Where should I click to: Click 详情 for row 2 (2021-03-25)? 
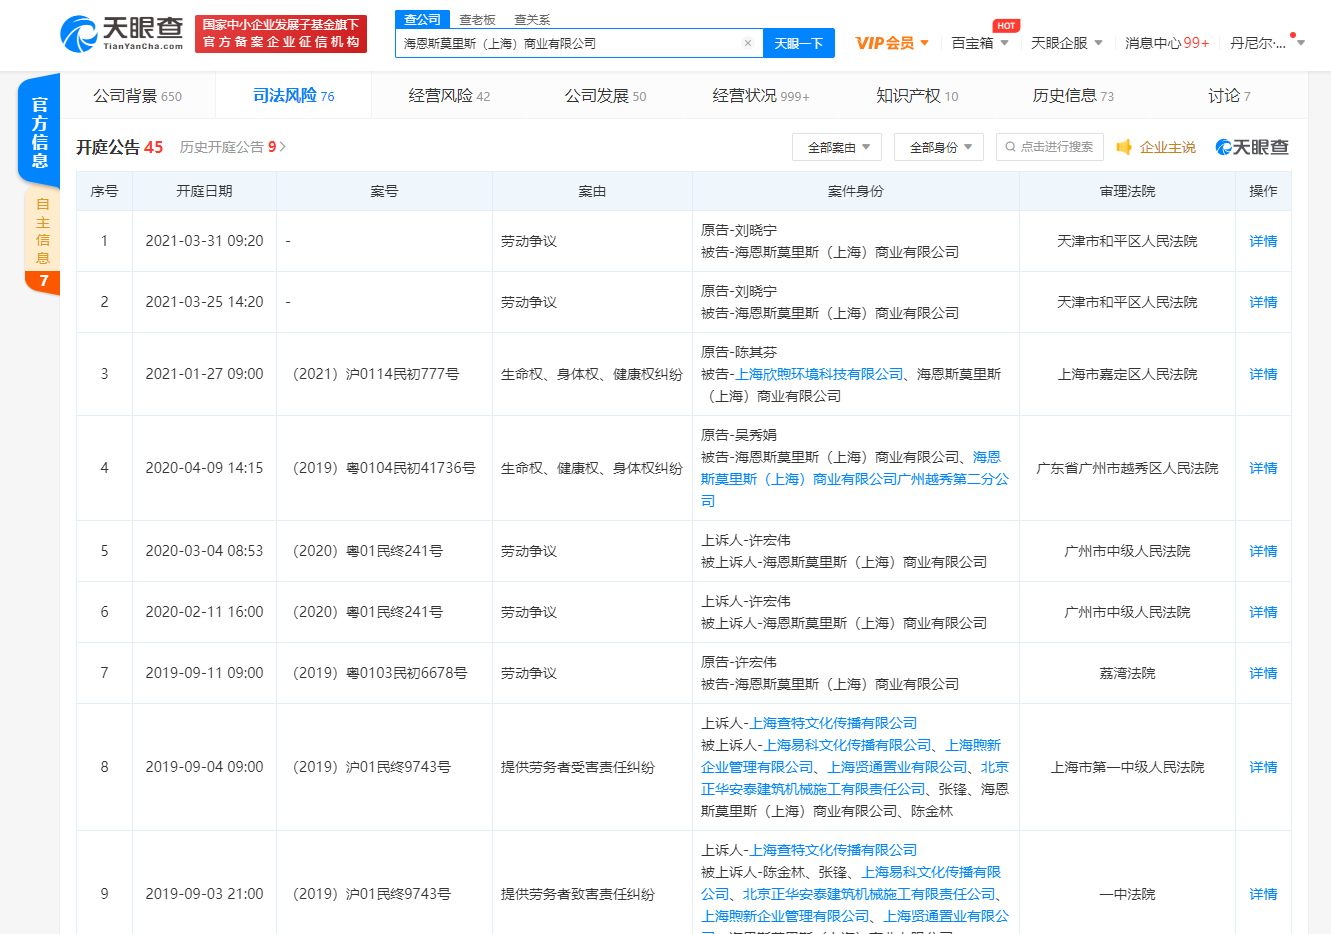1263,302
